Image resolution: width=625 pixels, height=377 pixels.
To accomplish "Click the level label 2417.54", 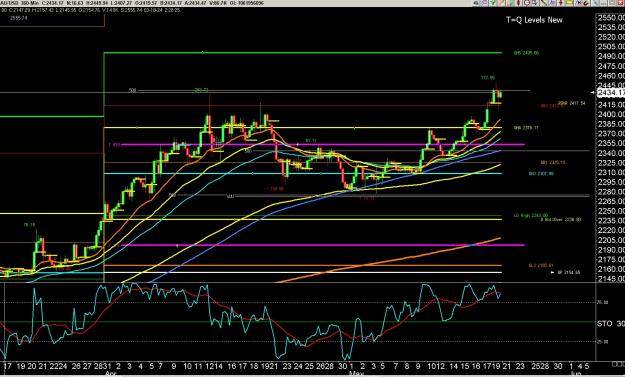I will [x=572, y=104].
